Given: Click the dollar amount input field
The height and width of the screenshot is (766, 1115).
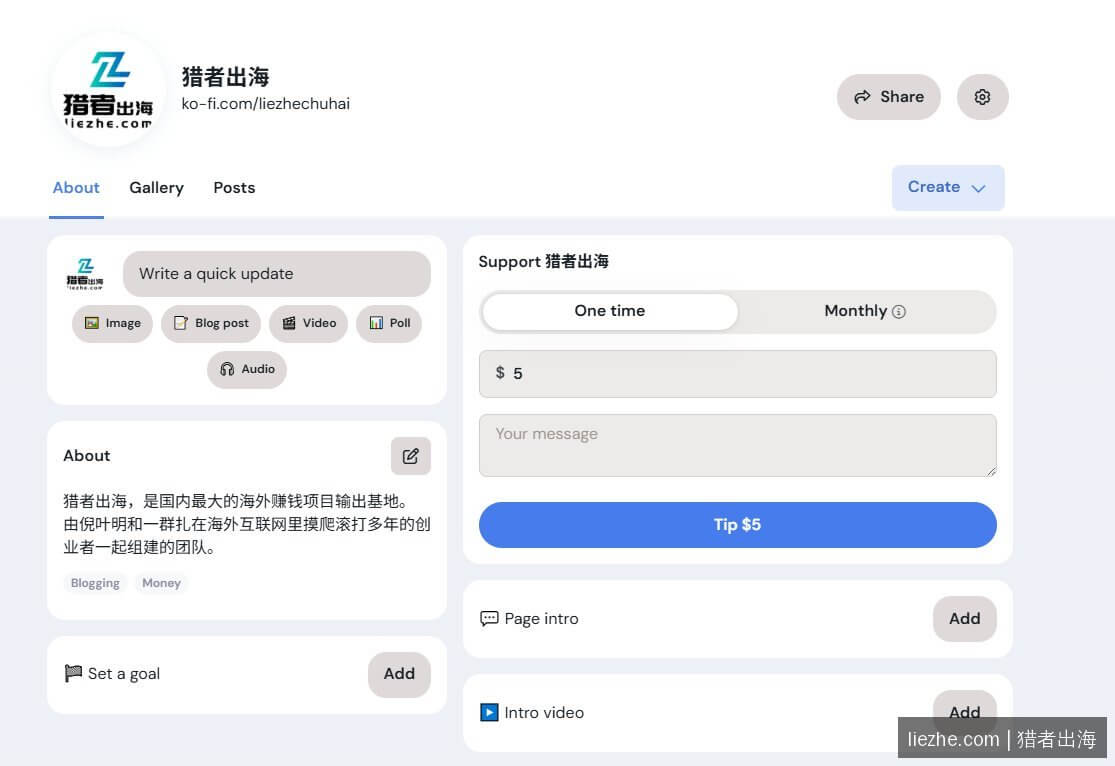Looking at the screenshot, I should pos(737,373).
